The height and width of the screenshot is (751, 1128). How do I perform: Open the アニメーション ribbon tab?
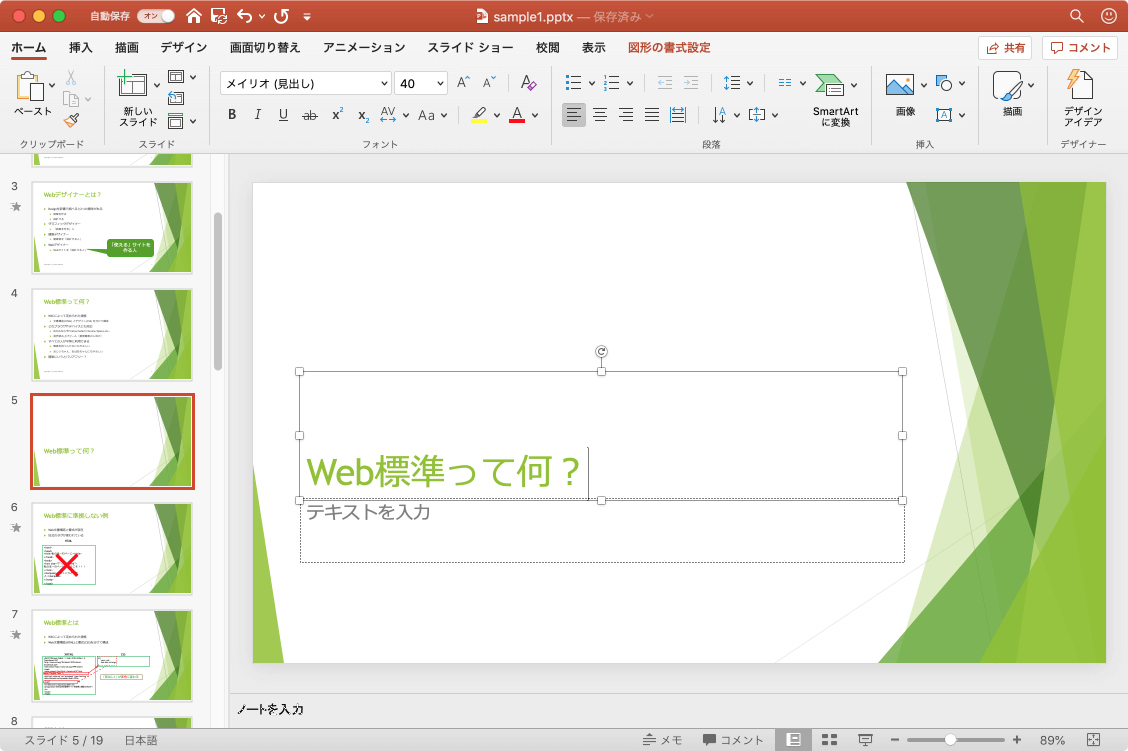pos(364,47)
